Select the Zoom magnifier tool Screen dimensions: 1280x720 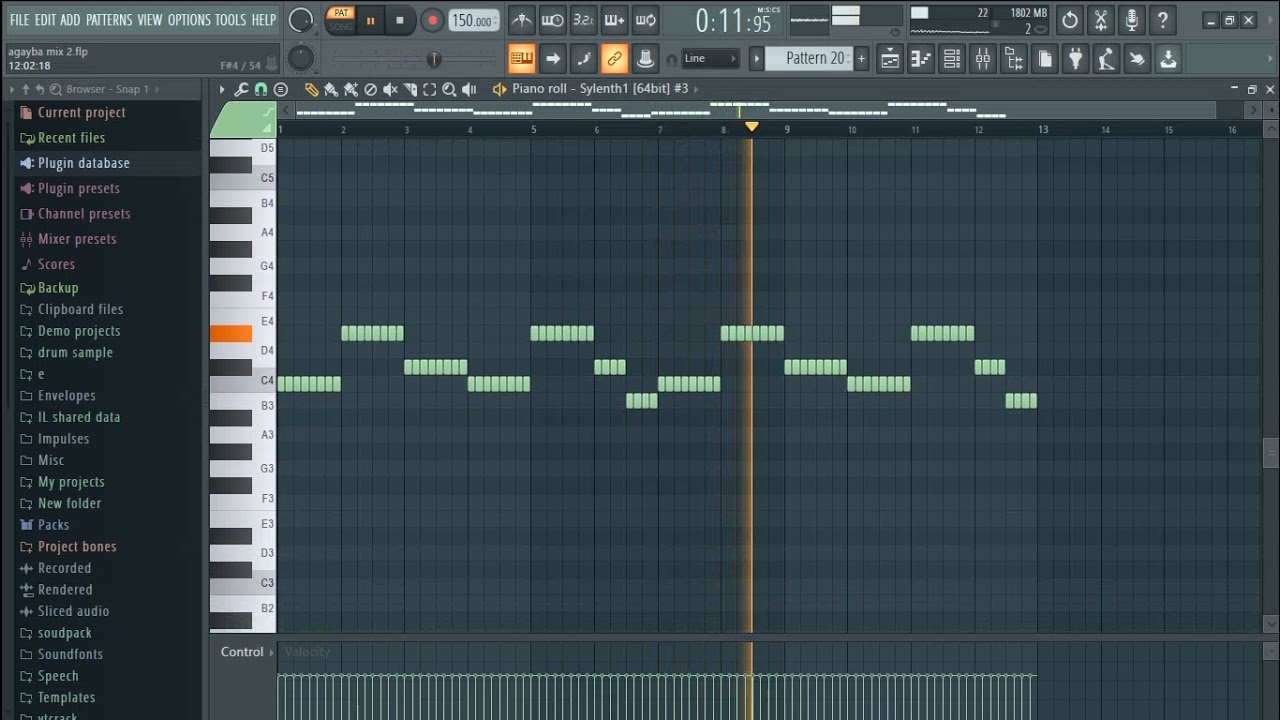pos(449,89)
